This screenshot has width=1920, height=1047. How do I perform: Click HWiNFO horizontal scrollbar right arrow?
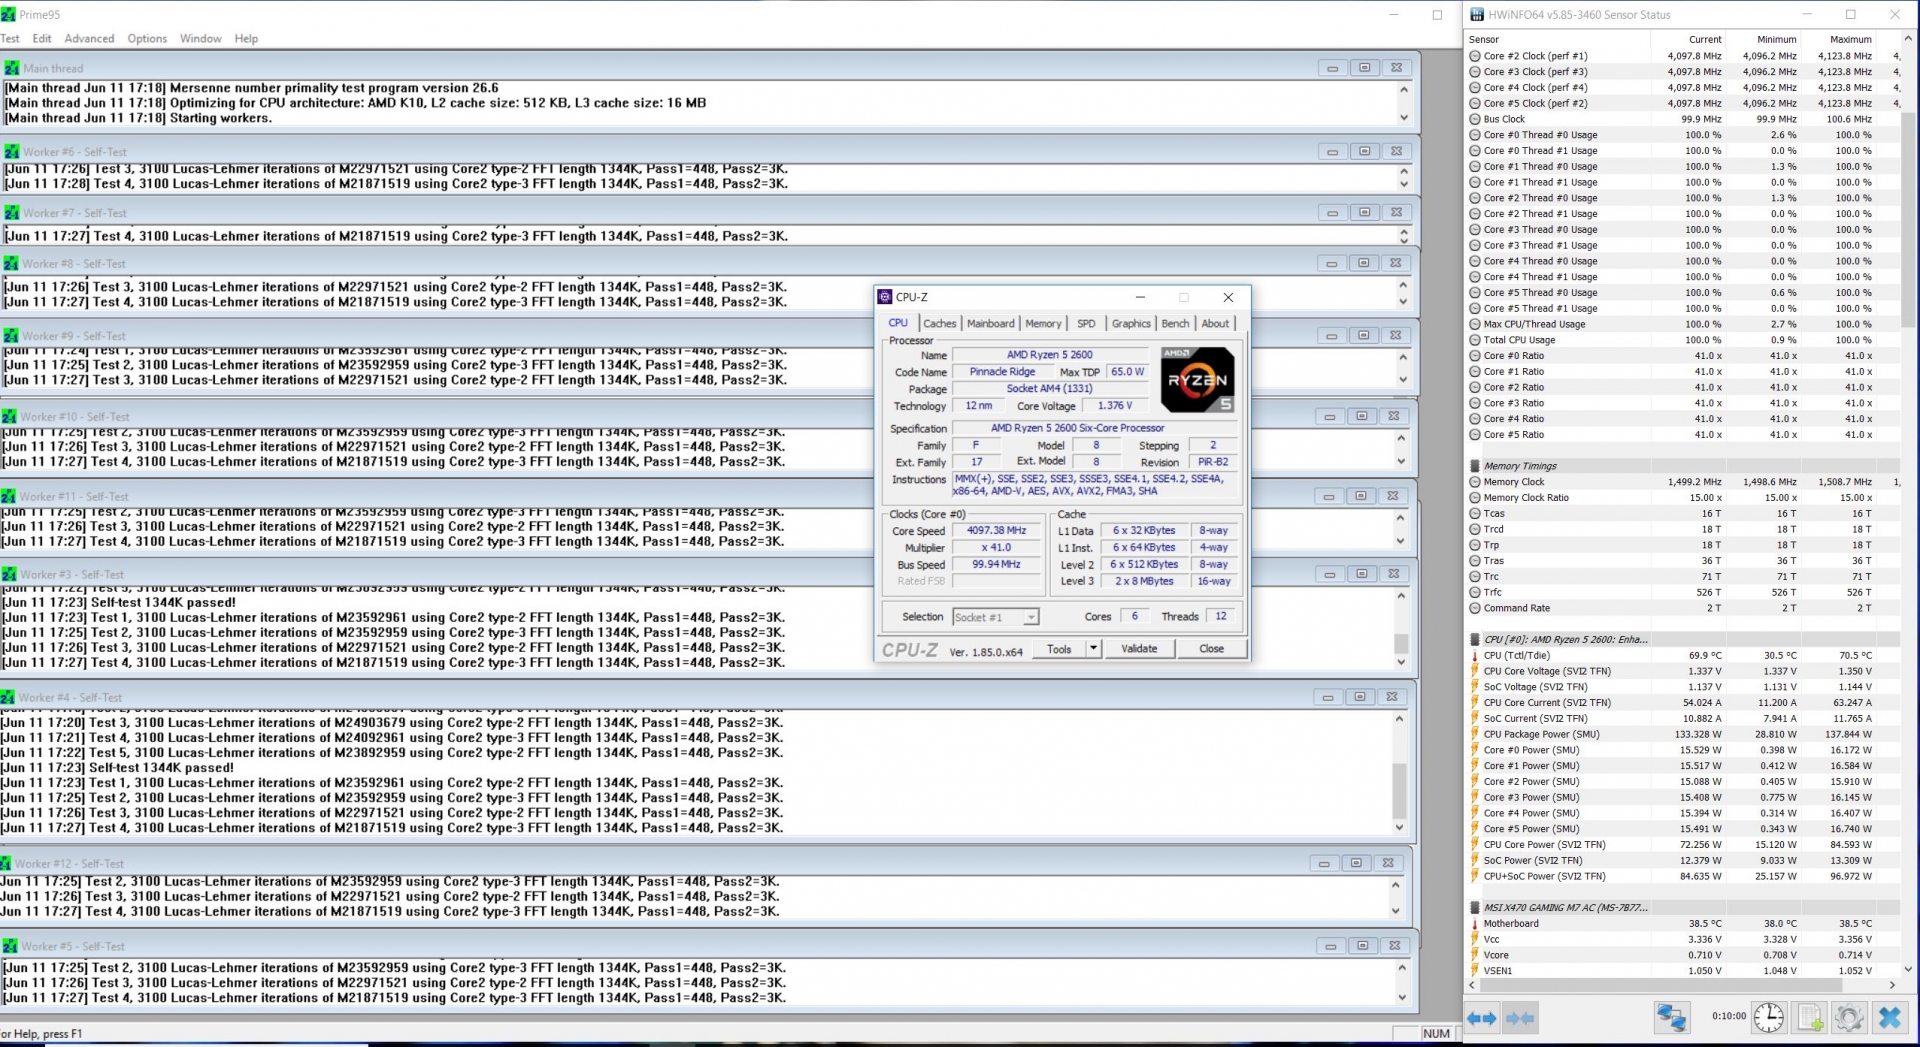1892,986
